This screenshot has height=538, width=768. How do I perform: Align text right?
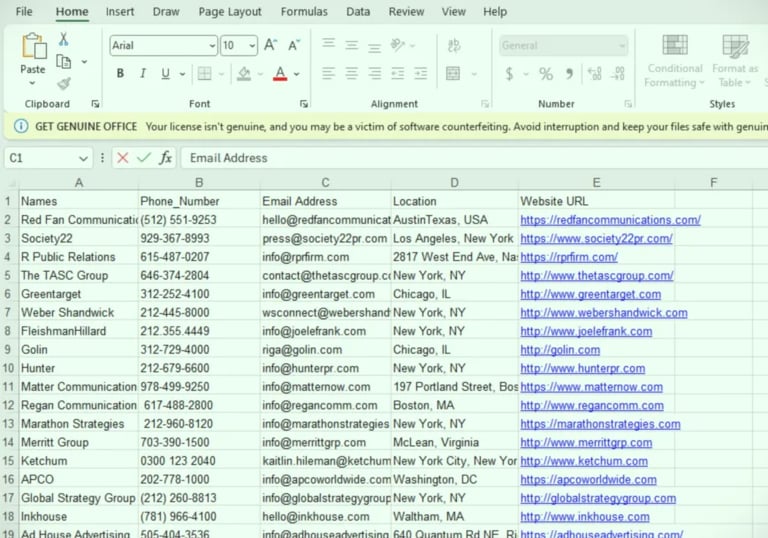click(x=375, y=73)
